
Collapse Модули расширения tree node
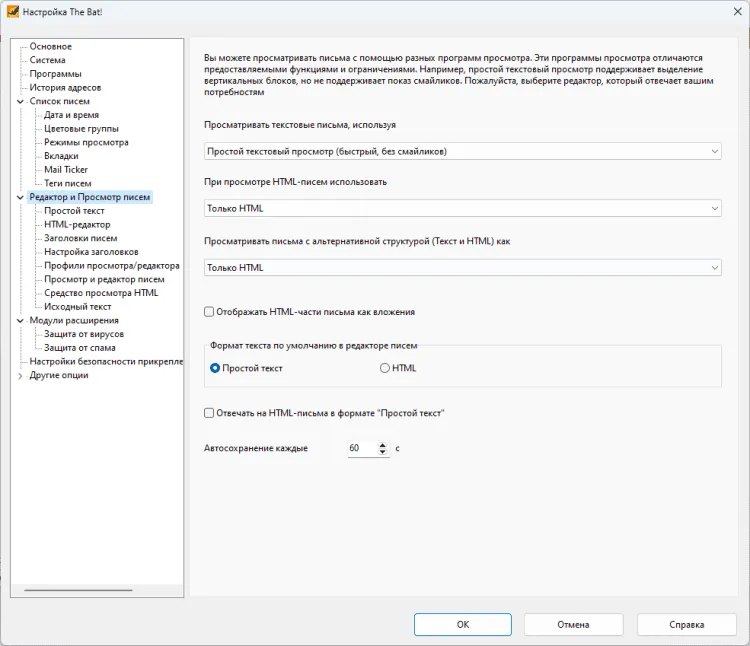20,320
